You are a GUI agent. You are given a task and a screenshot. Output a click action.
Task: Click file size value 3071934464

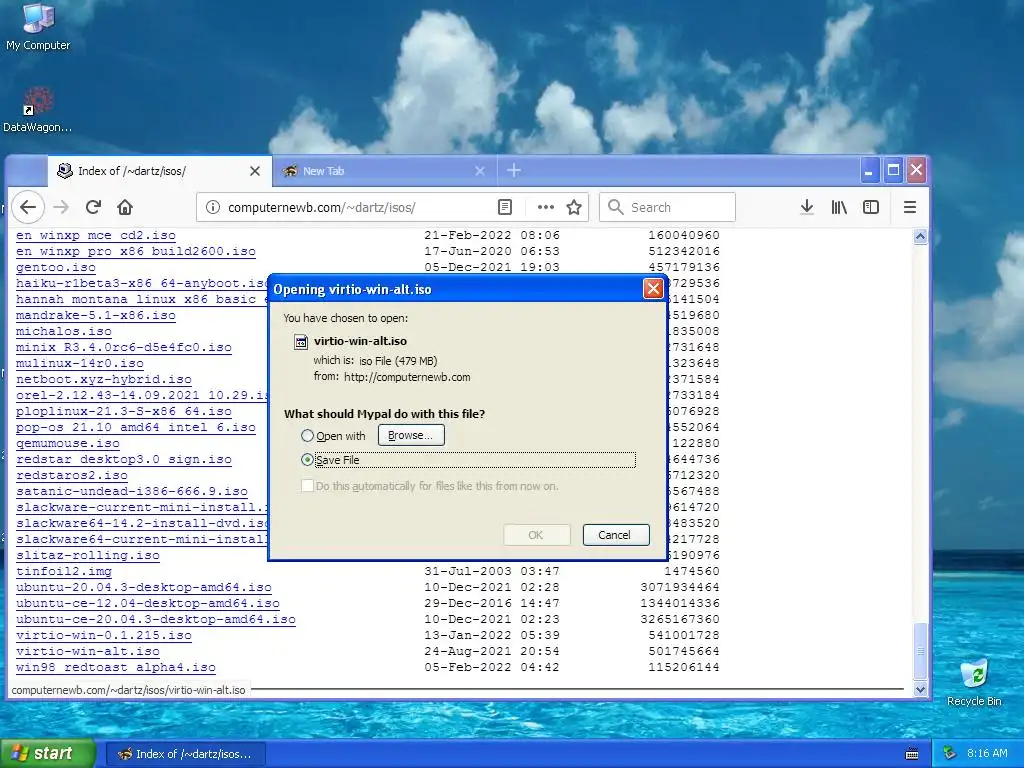click(x=680, y=587)
